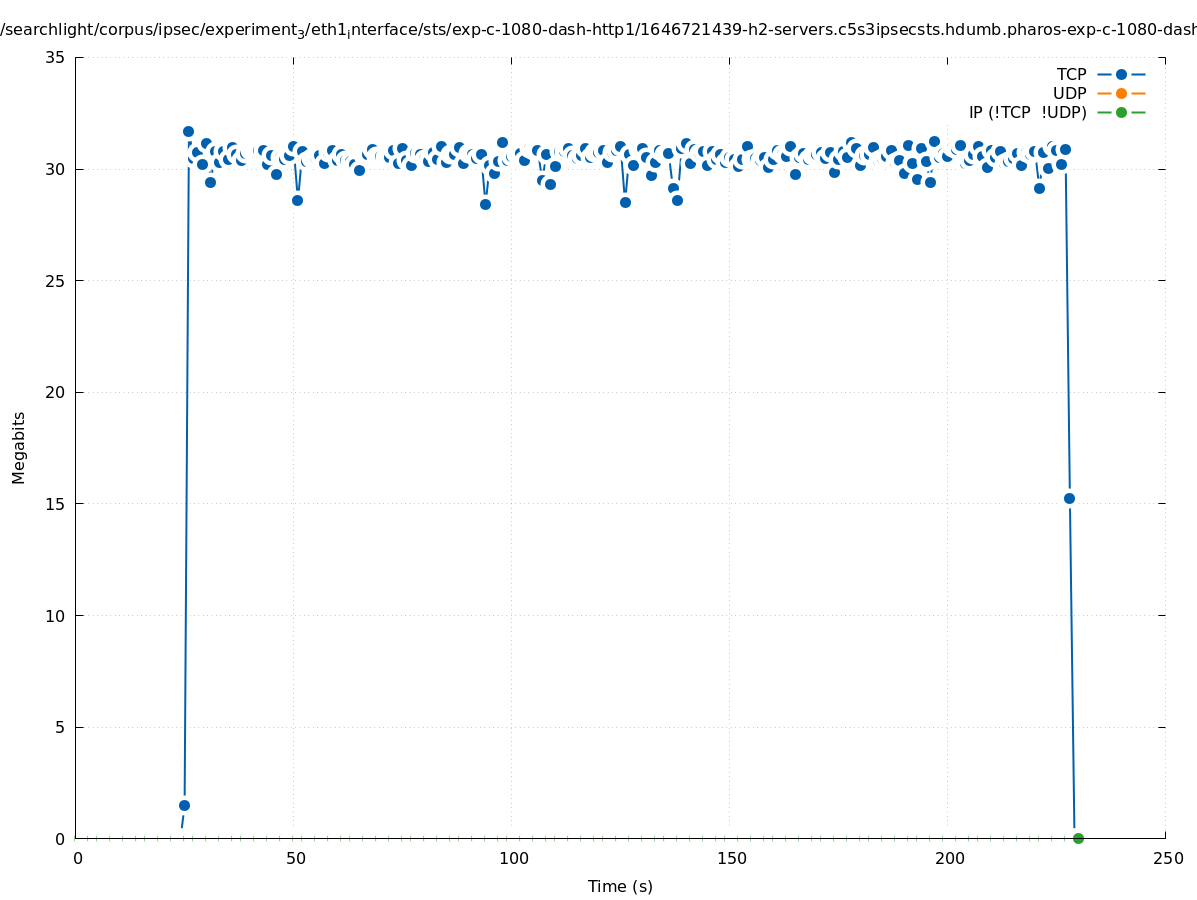This screenshot has width=1197, height=900.
Task: Select the 250 tick on the x-axis
Action: (x=1167, y=858)
